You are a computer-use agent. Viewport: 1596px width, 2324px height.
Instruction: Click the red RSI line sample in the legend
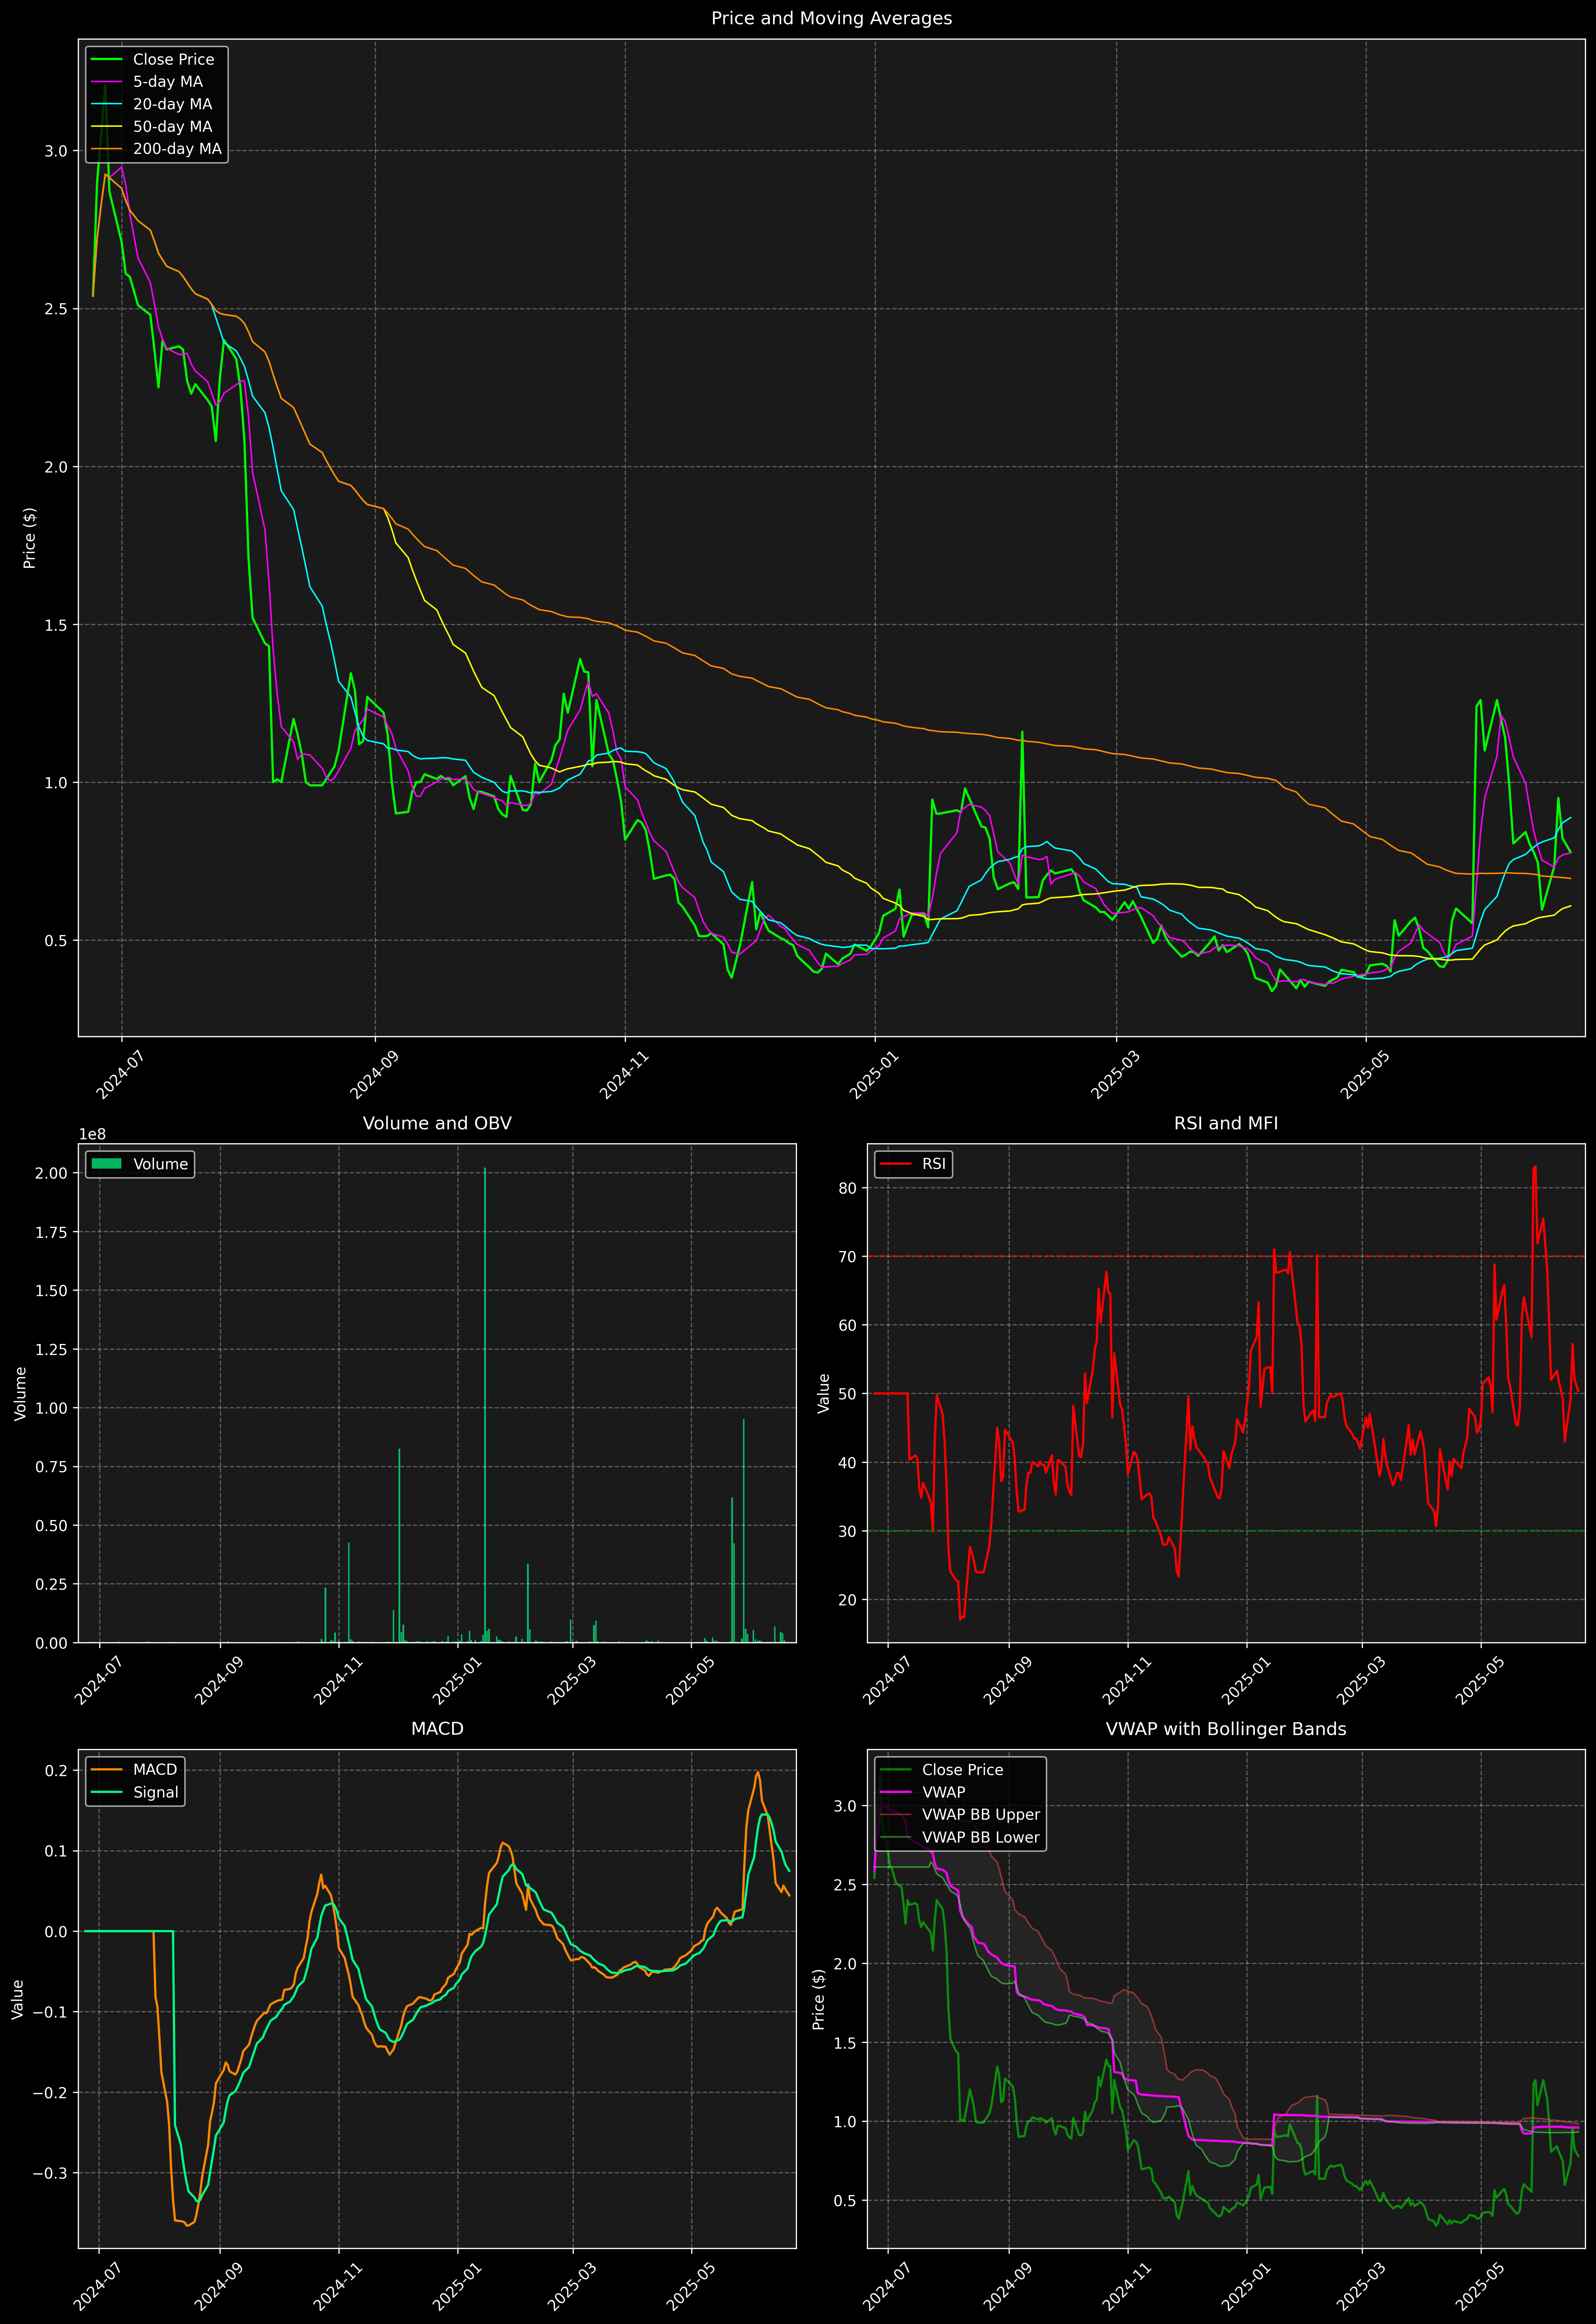pyautogui.click(x=895, y=1164)
